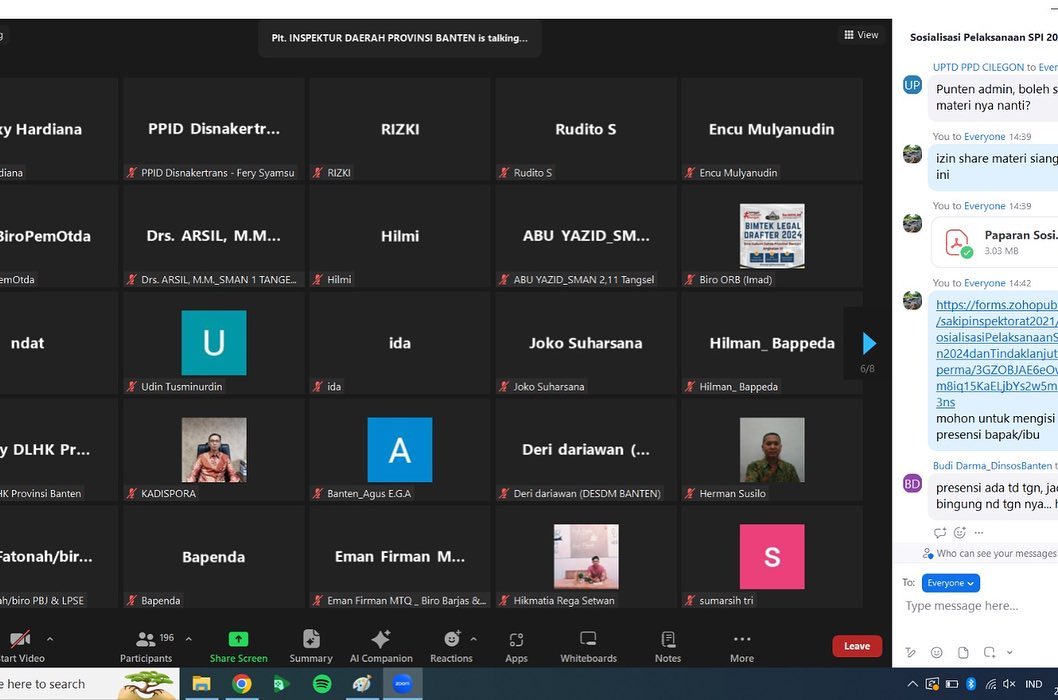This screenshot has height=700, width=1058.
Task: Click the Share Screen button
Action: 238,645
